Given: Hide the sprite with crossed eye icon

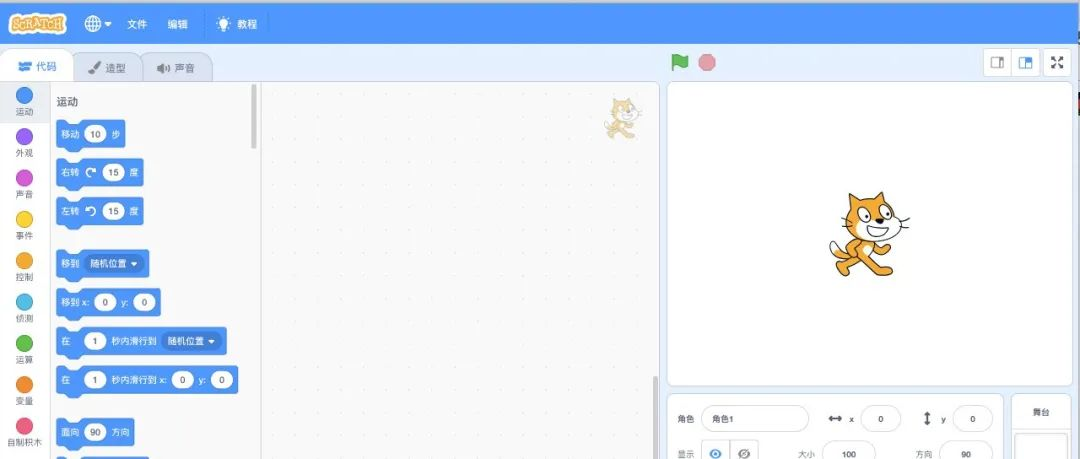Looking at the screenshot, I should pyautogui.click(x=744, y=452).
